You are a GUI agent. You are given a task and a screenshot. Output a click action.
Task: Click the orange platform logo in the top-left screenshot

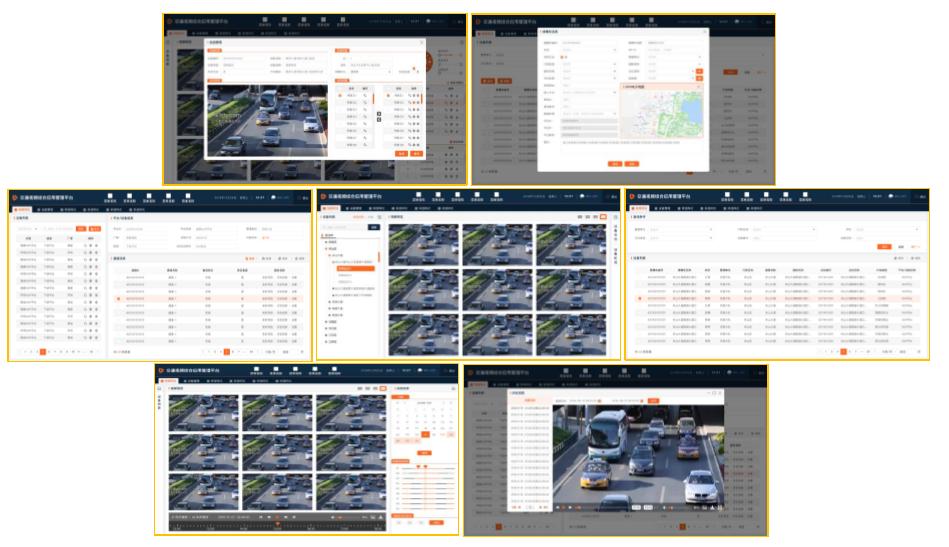pyautogui.click(x=169, y=21)
